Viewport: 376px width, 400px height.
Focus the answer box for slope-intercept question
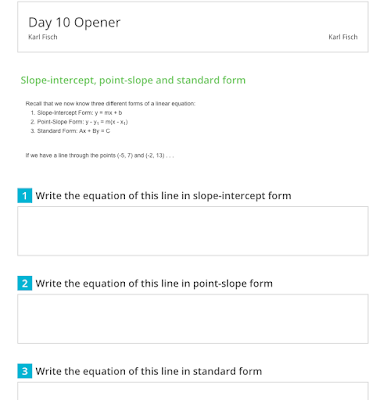click(193, 231)
